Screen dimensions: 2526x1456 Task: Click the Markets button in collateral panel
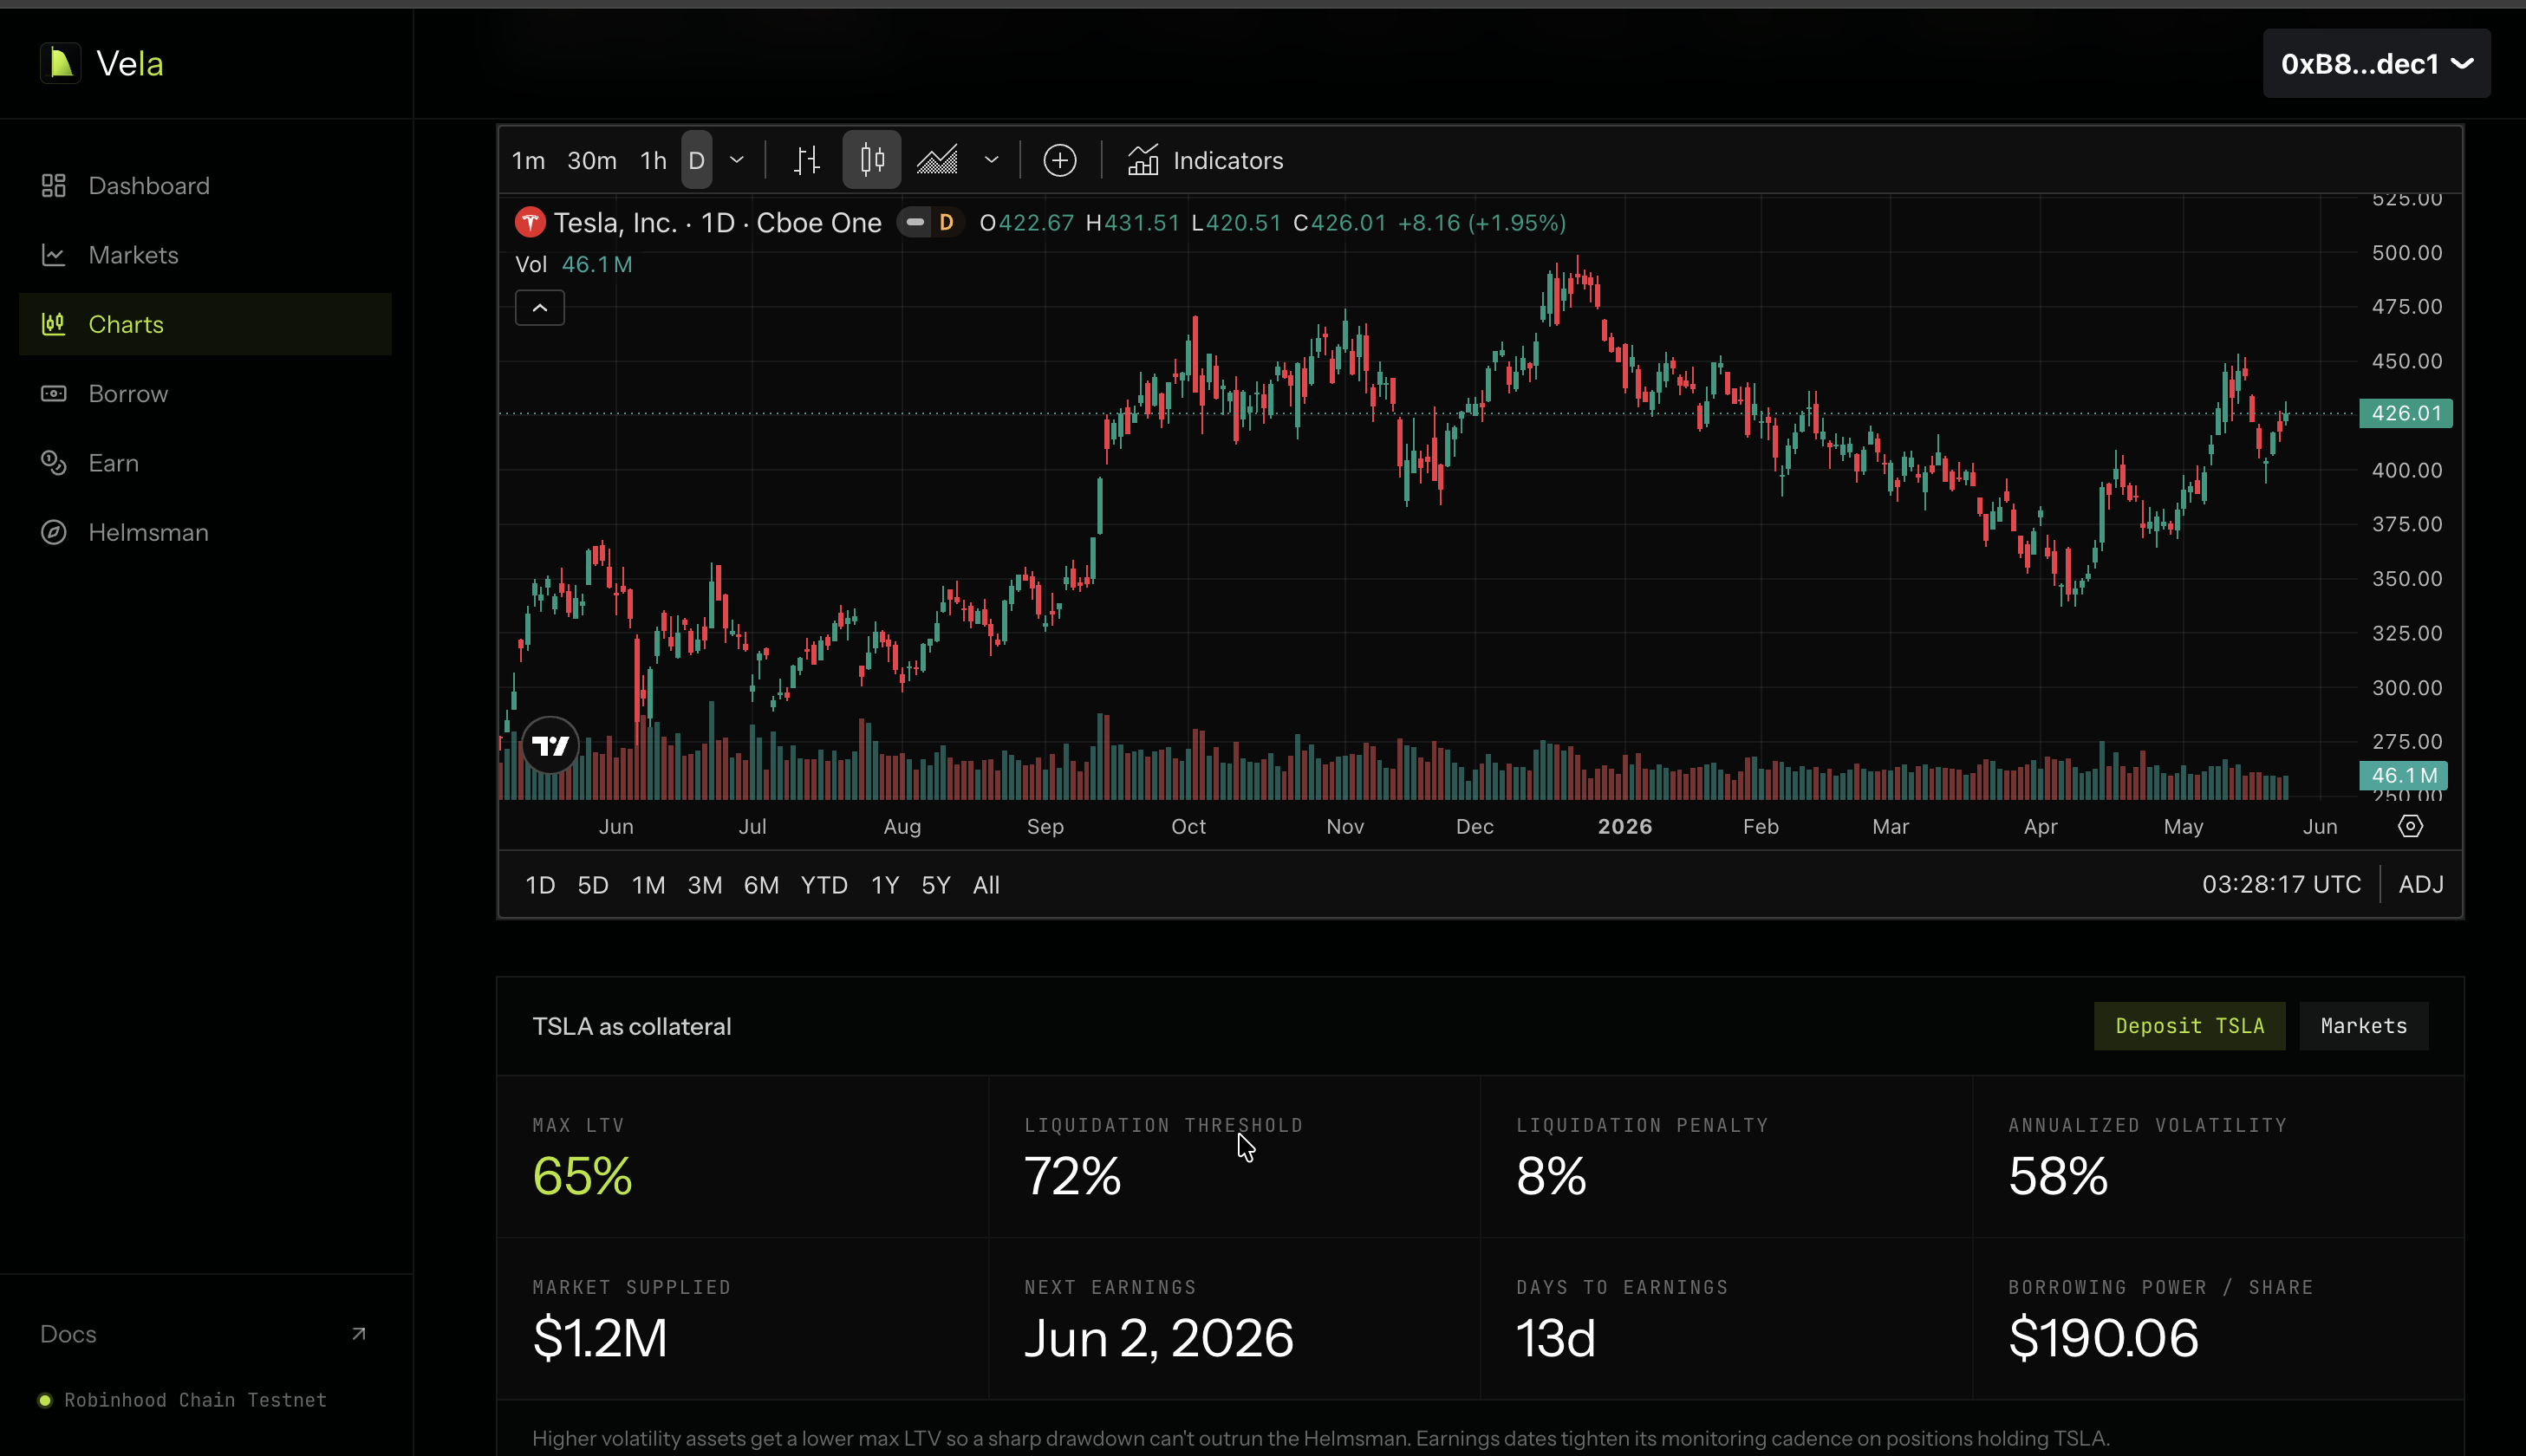click(x=2364, y=1026)
